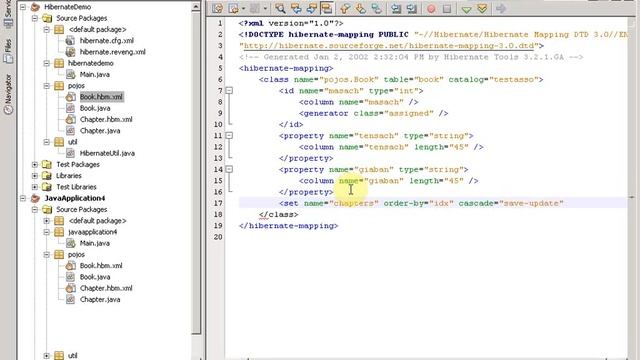Select Book.hbm.xml in JavaApplication4 pojos
Viewport: 640px width, 360px height.
[101, 266]
